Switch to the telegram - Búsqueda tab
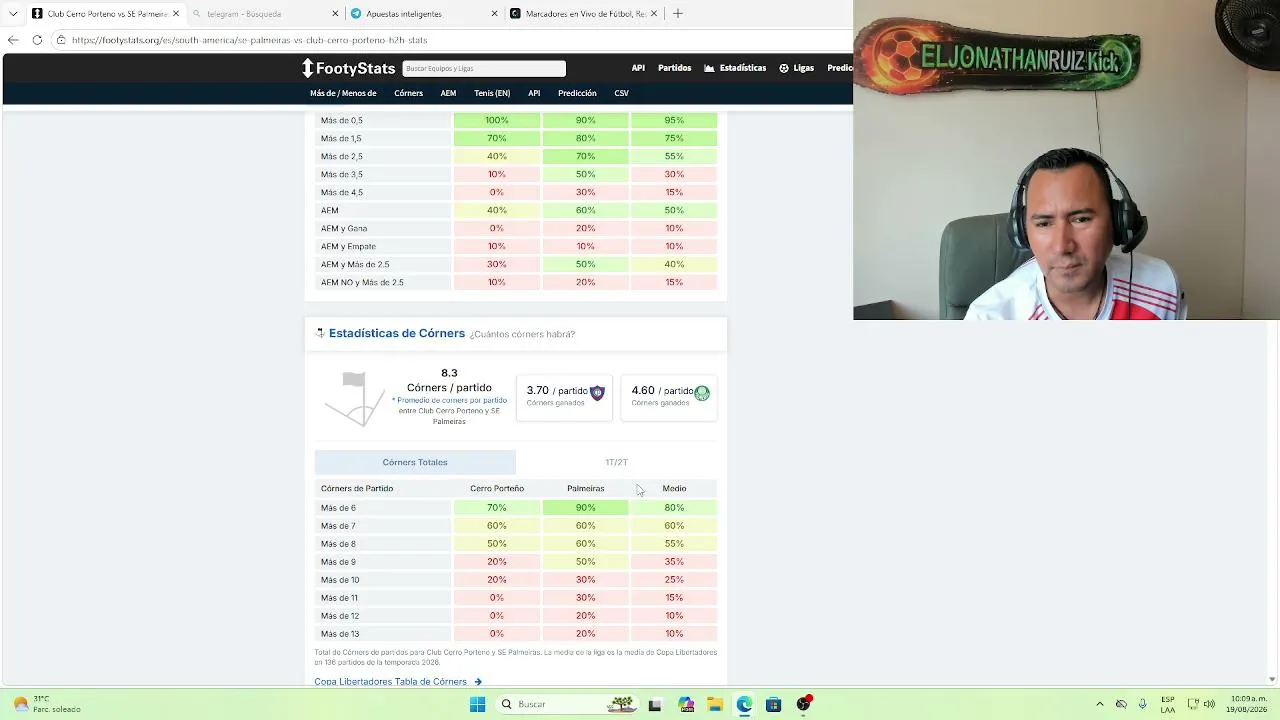 (x=264, y=14)
